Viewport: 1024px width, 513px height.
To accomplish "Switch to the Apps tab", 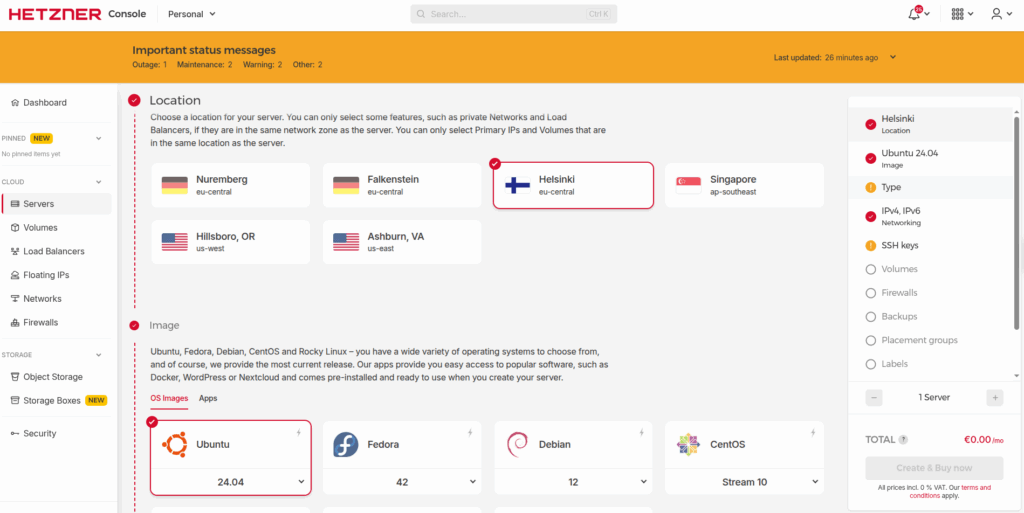I will pyautogui.click(x=208, y=398).
